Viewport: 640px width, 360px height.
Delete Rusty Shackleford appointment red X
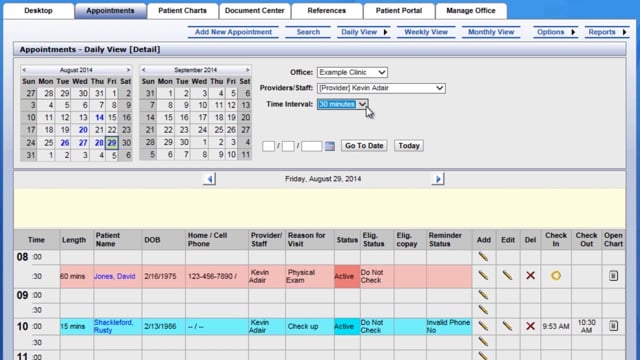pos(530,326)
